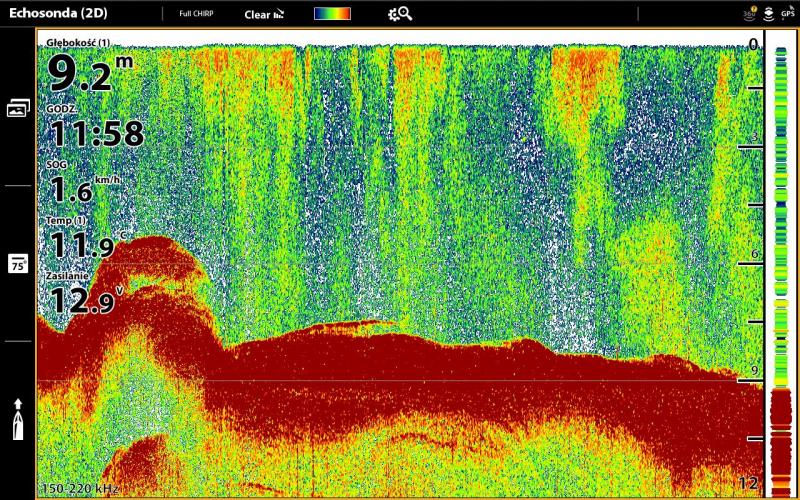The image size is (800, 500).
Task: Tap the GODZ. time readout 11:58
Action: tap(95, 128)
